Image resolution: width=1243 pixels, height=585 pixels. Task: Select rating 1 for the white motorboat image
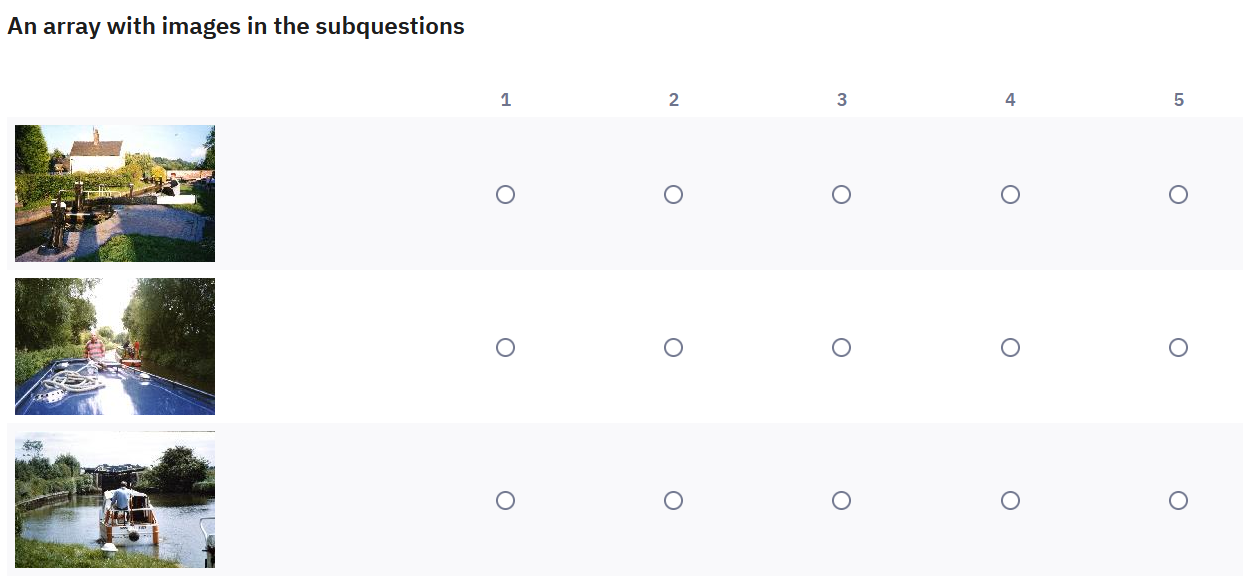(x=505, y=500)
